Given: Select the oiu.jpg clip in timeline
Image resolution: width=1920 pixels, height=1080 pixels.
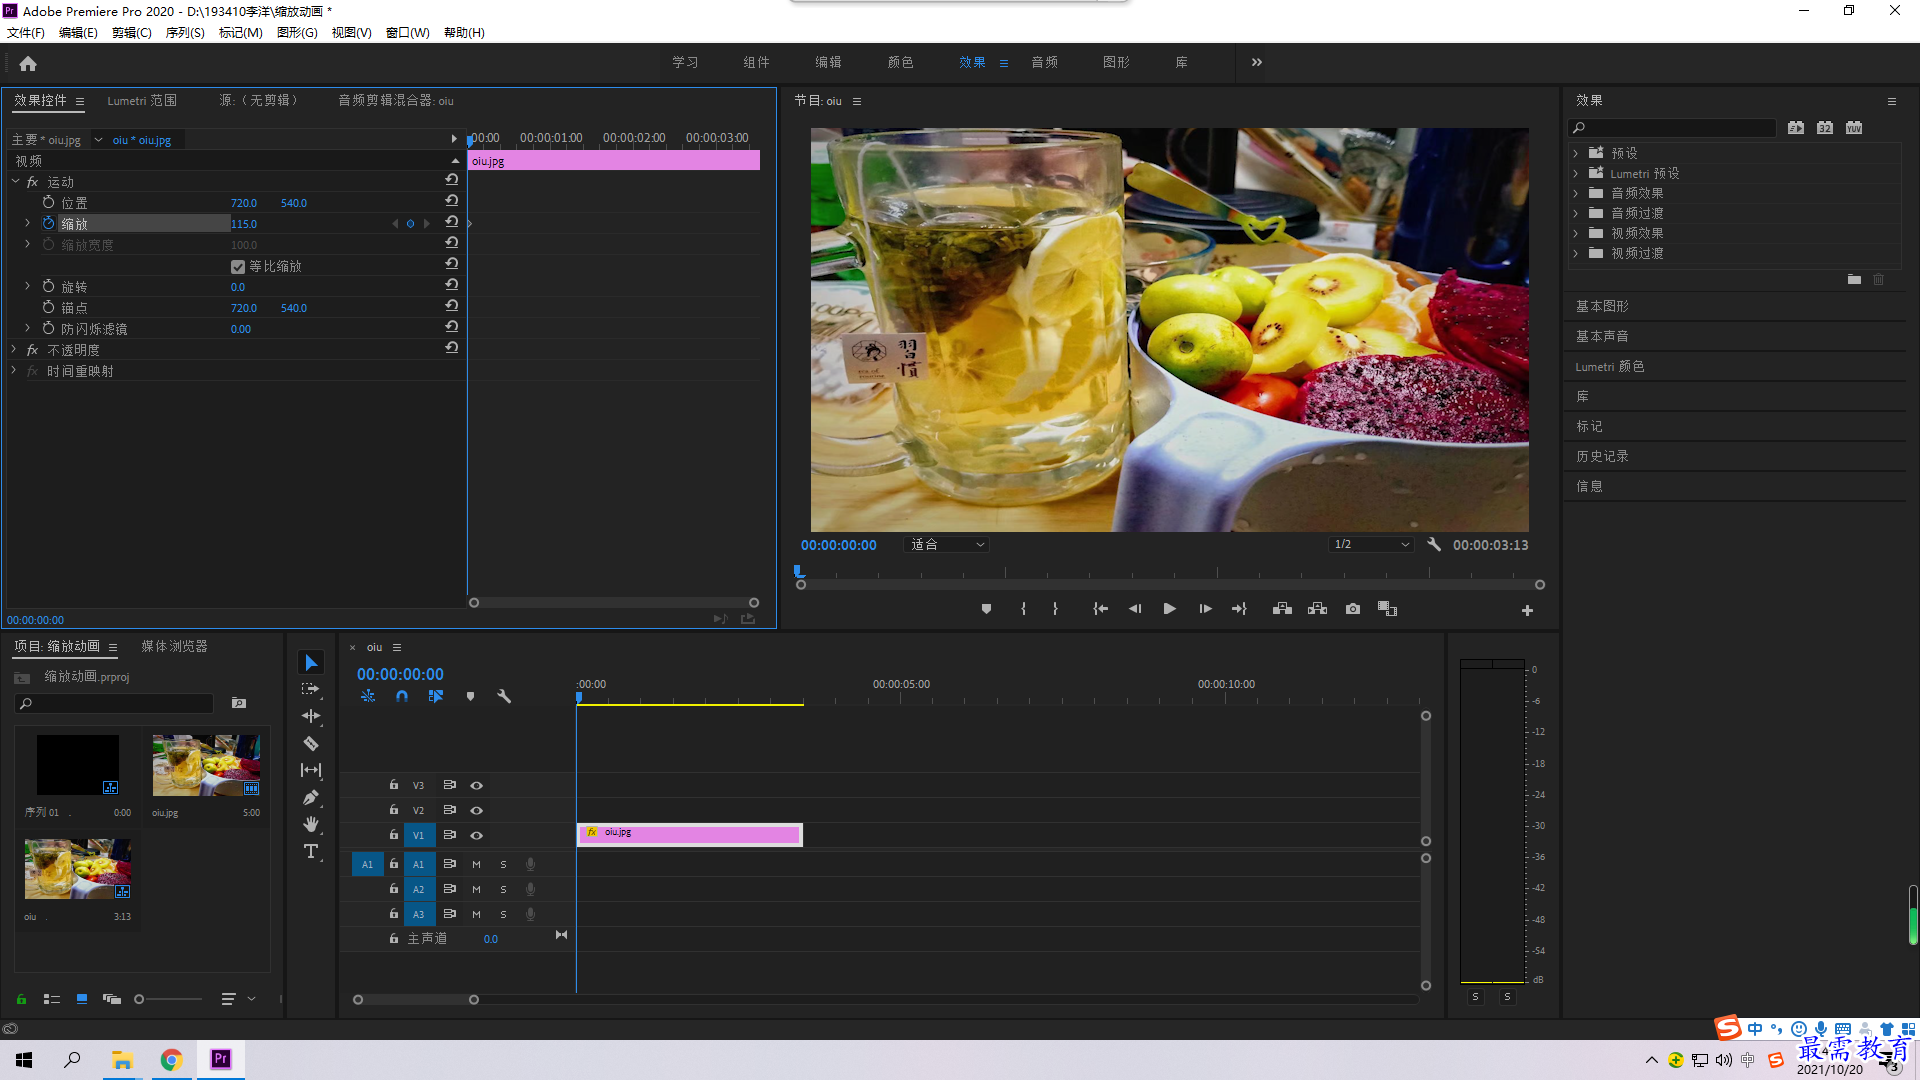Looking at the screenshot, I should coord(689,835).
